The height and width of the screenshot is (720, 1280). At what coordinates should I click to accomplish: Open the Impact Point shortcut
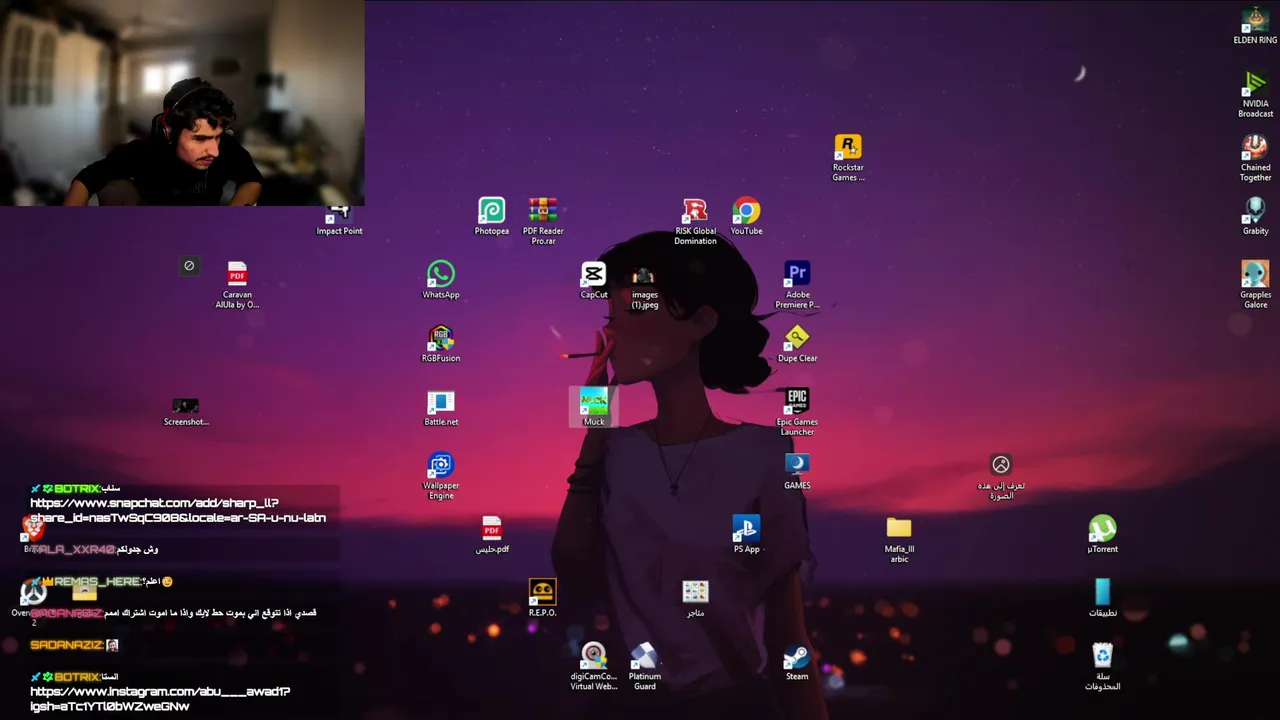339,221
